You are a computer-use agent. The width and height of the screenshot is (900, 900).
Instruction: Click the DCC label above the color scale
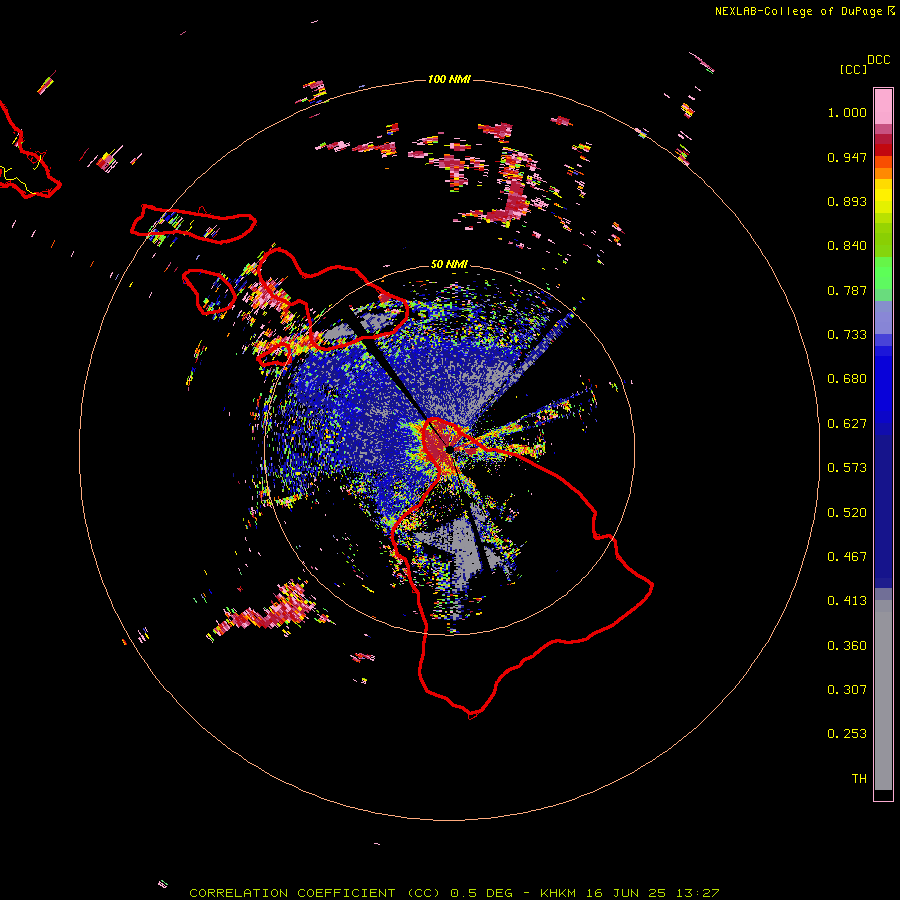click(x=878, y=60)
